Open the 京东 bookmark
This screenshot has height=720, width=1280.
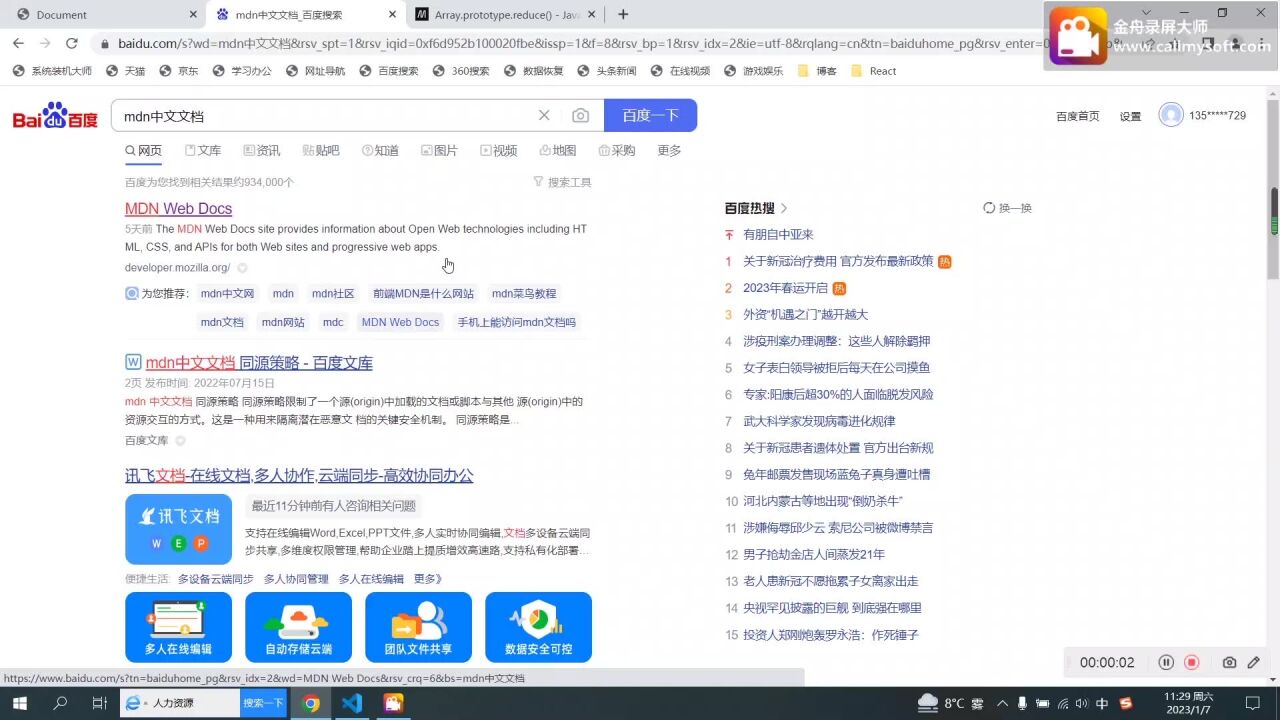179,71
